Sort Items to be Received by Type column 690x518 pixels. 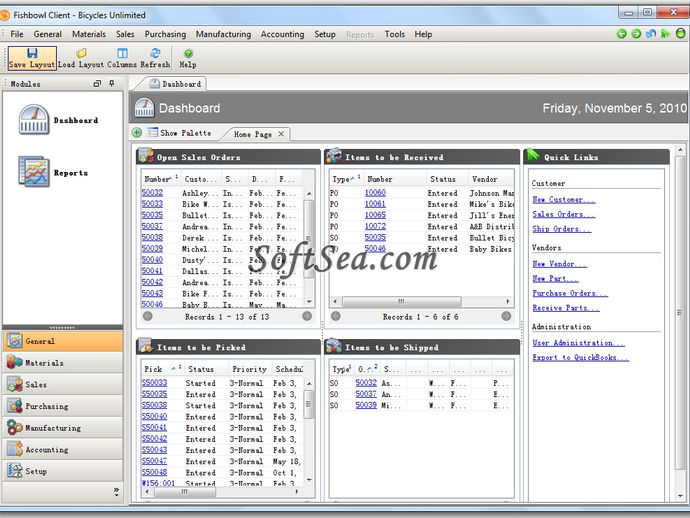pos(346,179)
